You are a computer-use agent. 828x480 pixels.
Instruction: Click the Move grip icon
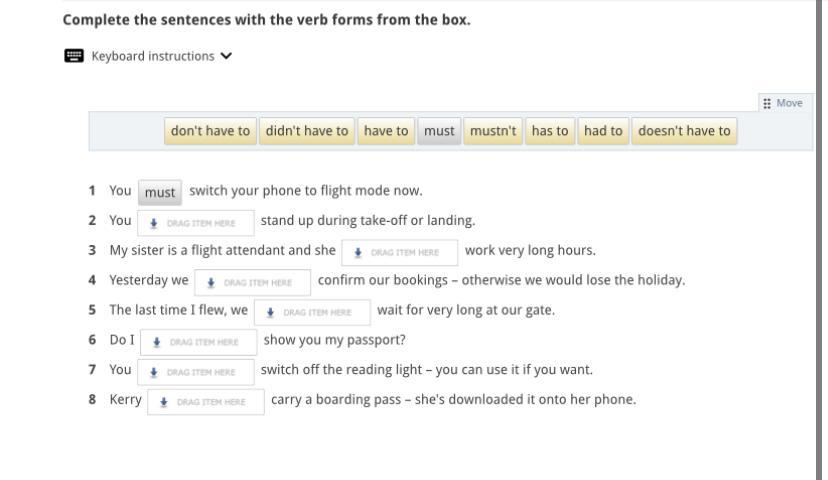tap(767, 103)
